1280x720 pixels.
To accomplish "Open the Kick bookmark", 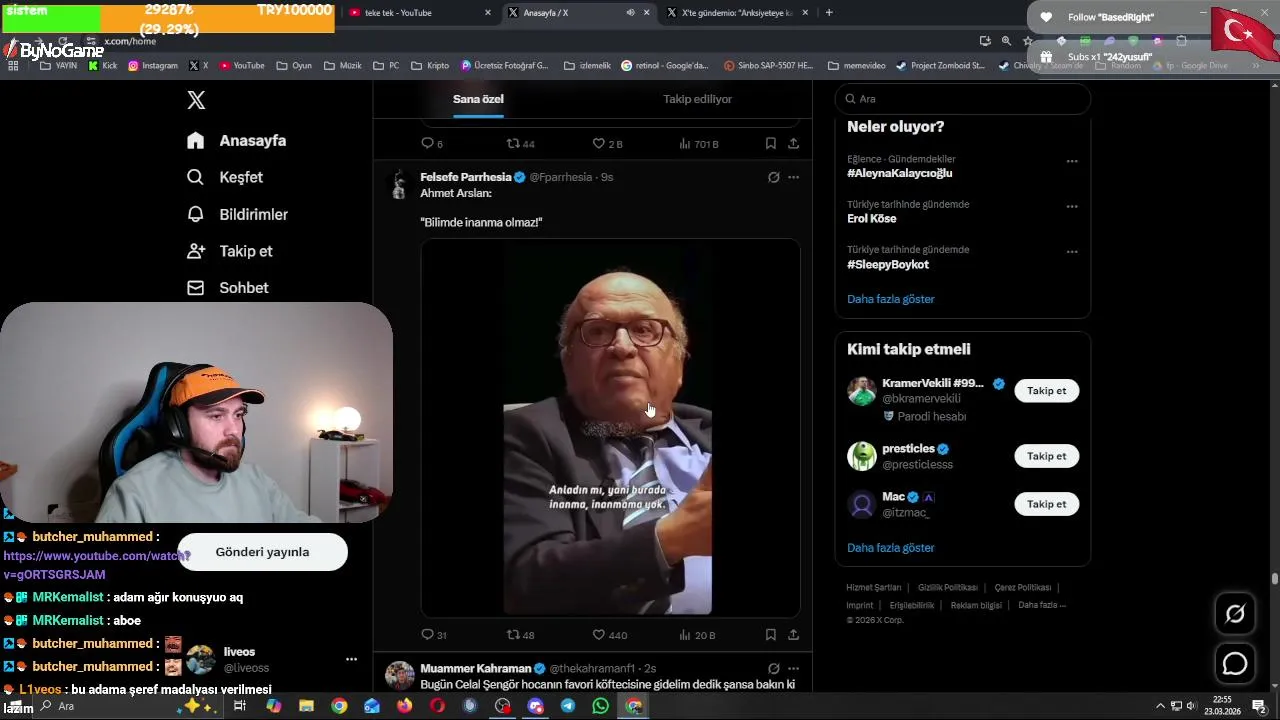I will (x=103, y=66).
